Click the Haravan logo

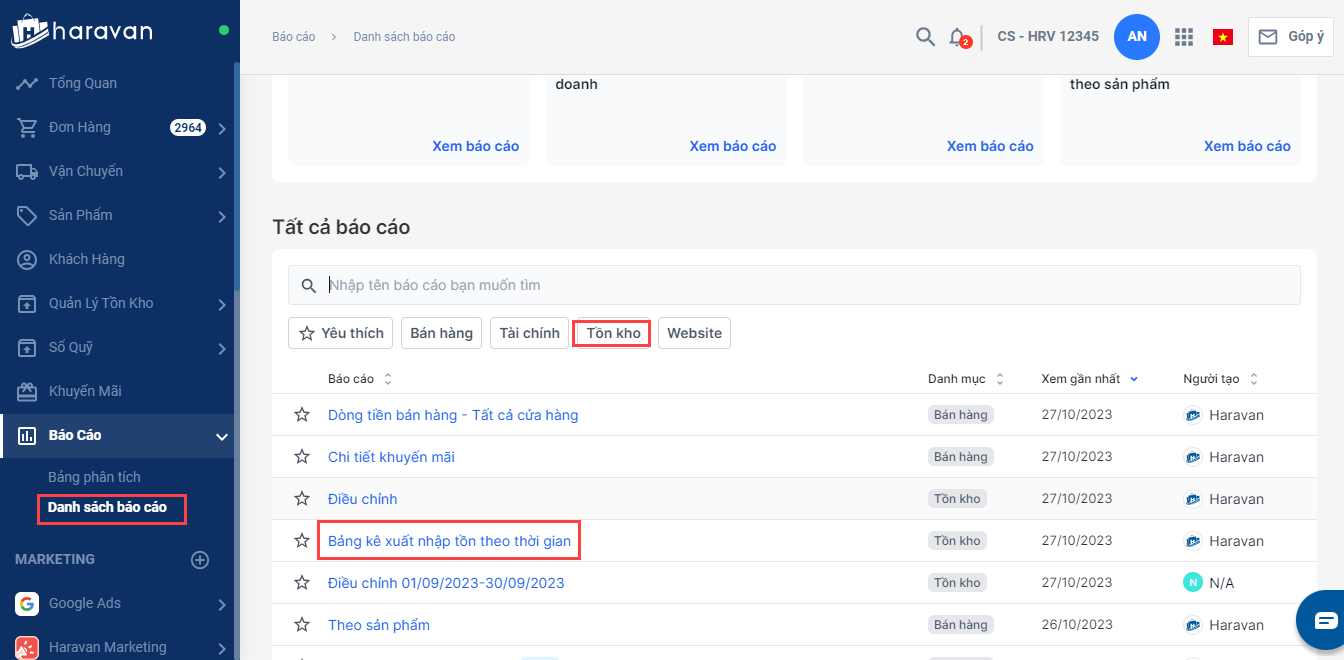tap(82, 31)
